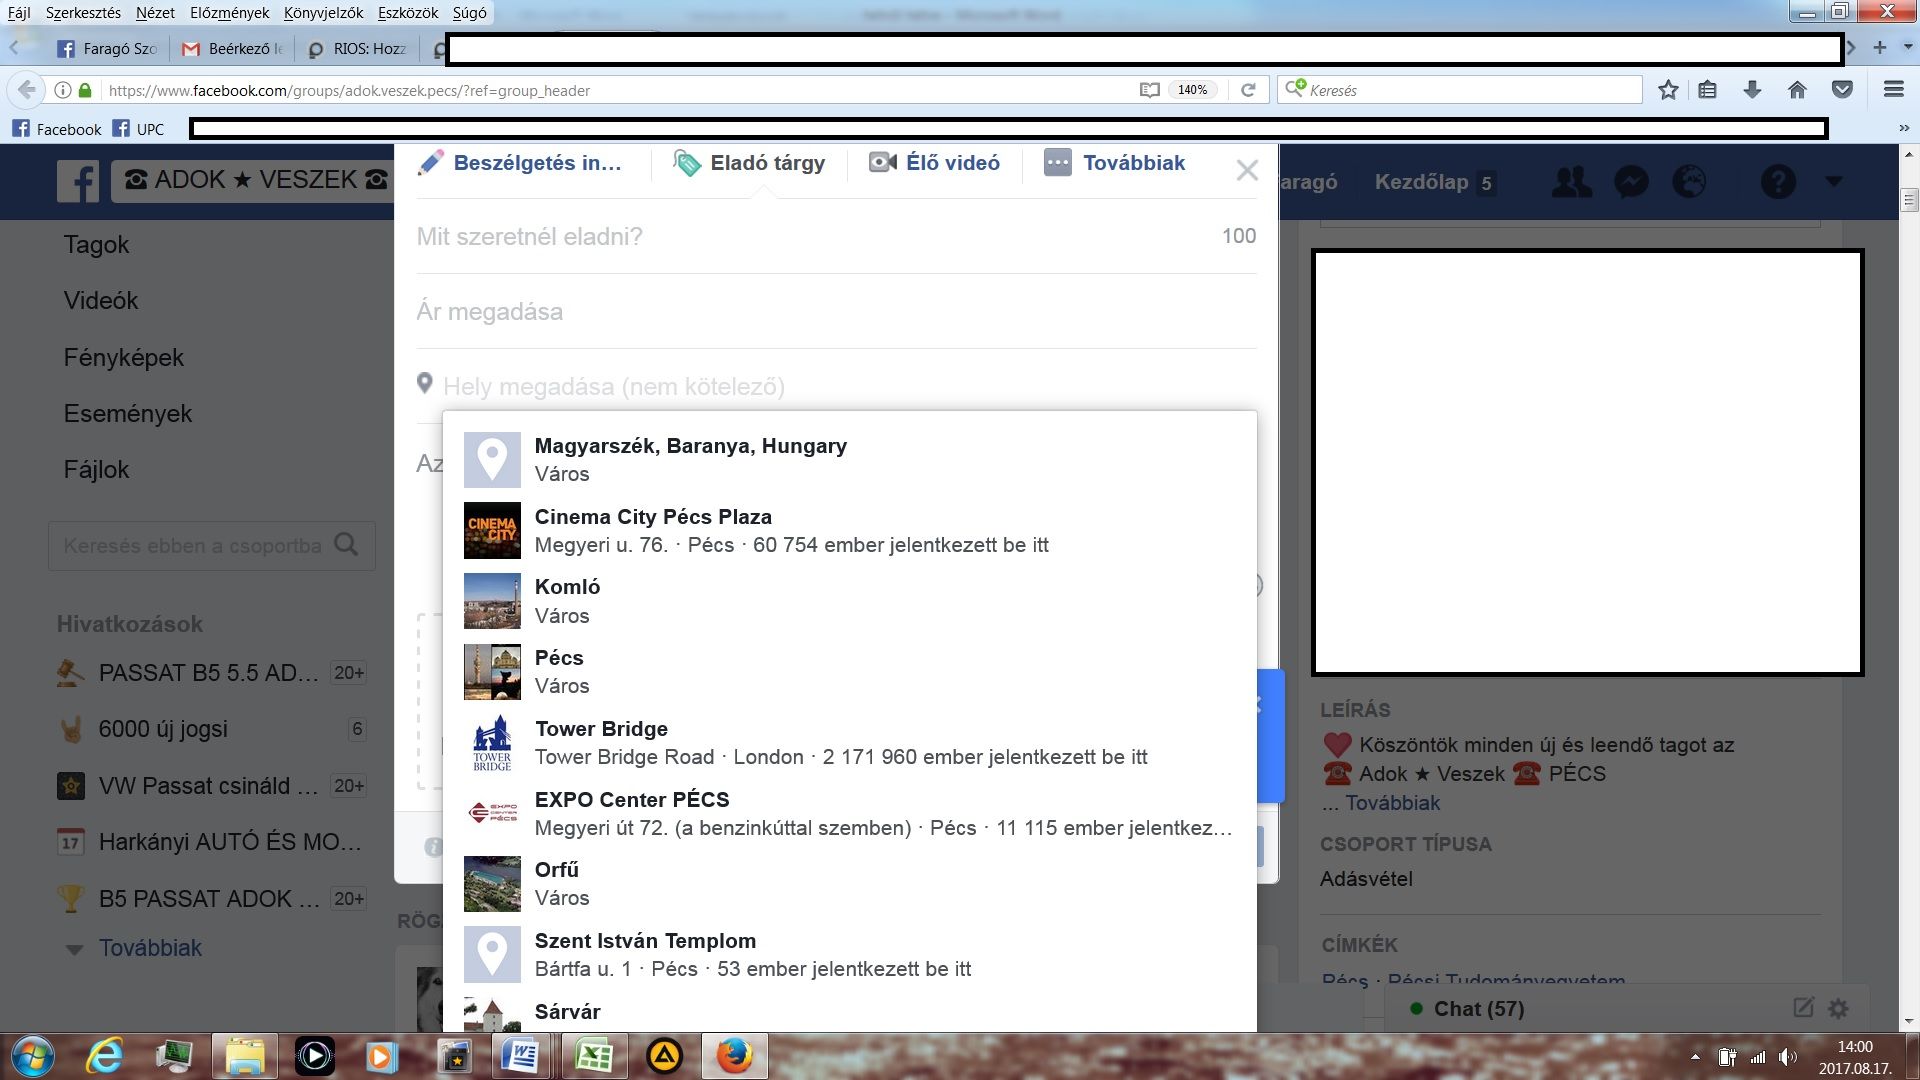
Task: Expand the account menu dropdown arrow
Action: pyautogui.click(x=1833, y=182)
